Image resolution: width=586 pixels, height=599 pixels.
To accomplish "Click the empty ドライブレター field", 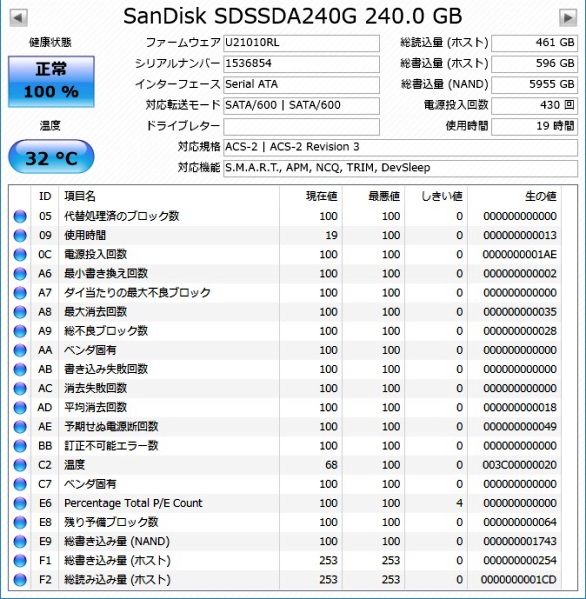I will click(301, 126).
